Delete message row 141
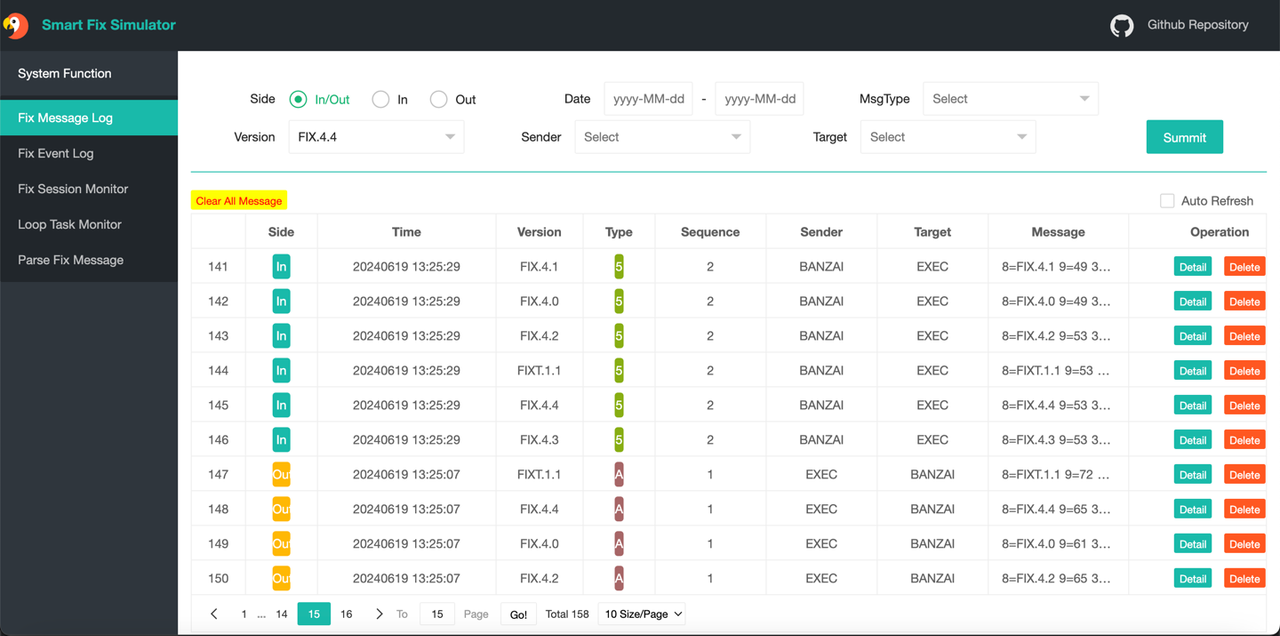The image size is (1280, 636). pyautogui.click(x=1245, y=267)
